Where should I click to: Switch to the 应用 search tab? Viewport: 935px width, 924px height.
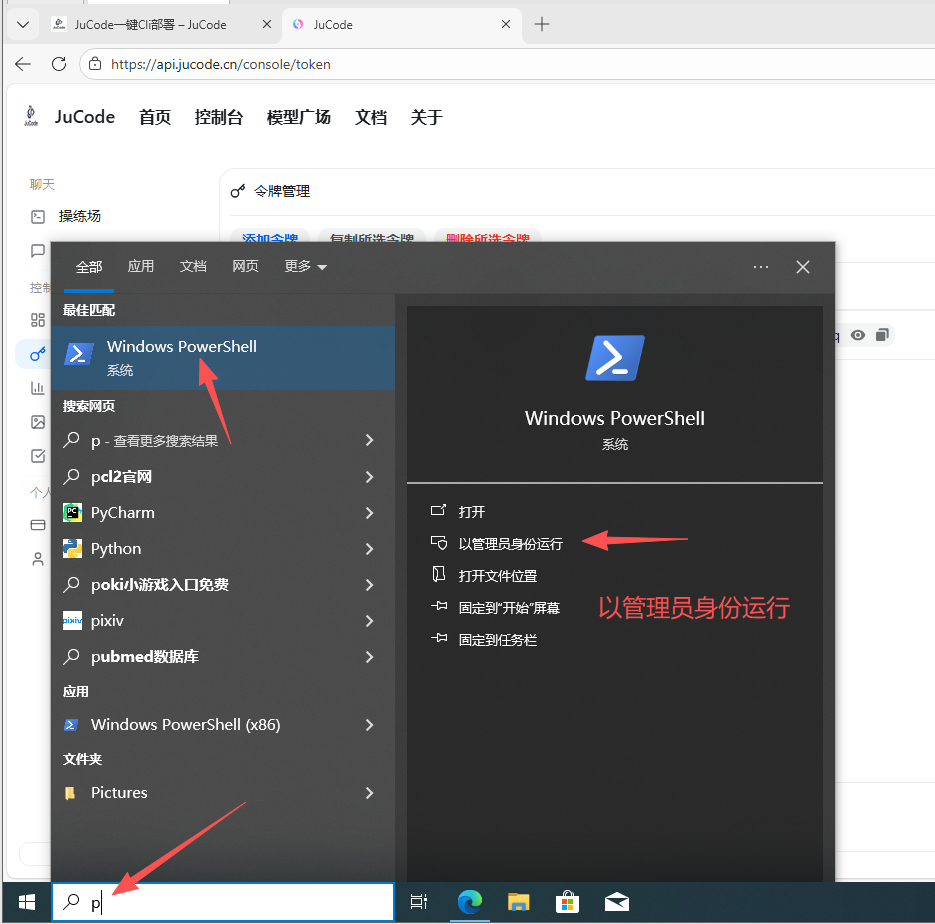click(141, 266)
